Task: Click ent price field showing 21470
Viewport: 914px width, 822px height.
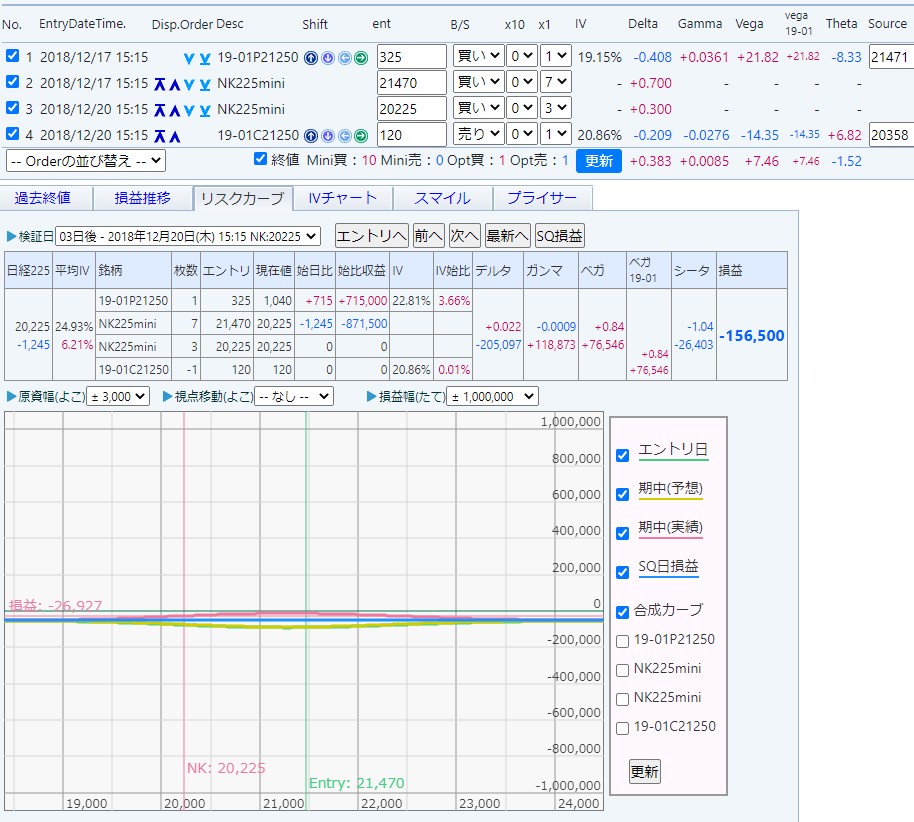Action: pos(412,83)
